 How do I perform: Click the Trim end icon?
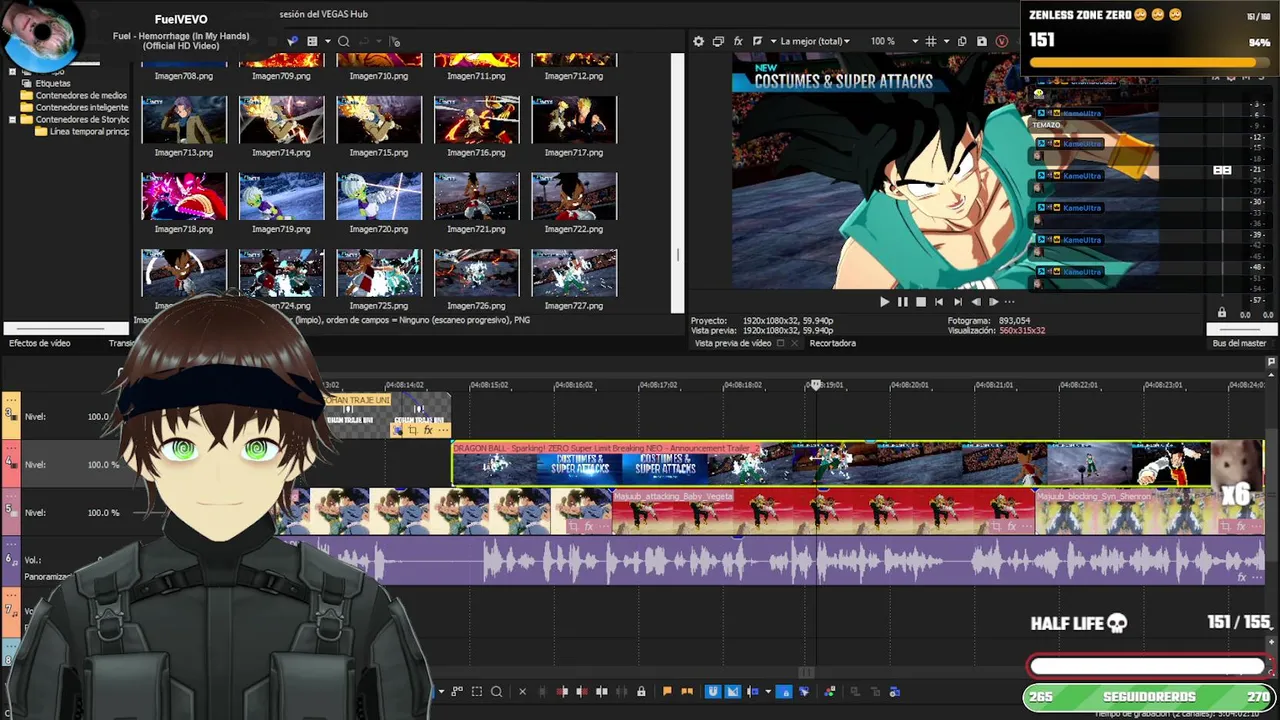[x=581, y=691]
